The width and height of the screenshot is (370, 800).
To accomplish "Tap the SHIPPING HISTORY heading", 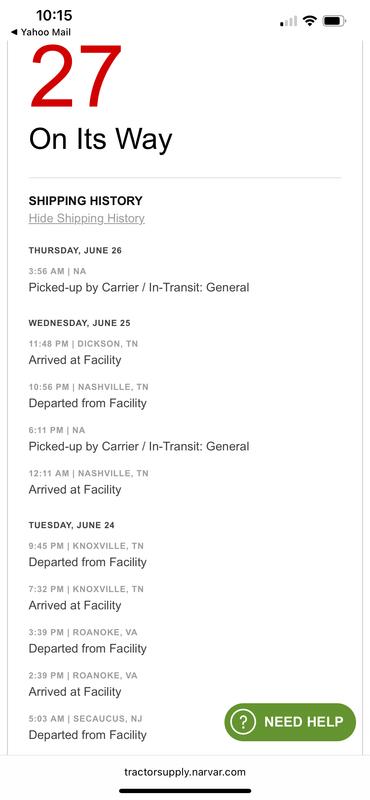I will (86, 201).
